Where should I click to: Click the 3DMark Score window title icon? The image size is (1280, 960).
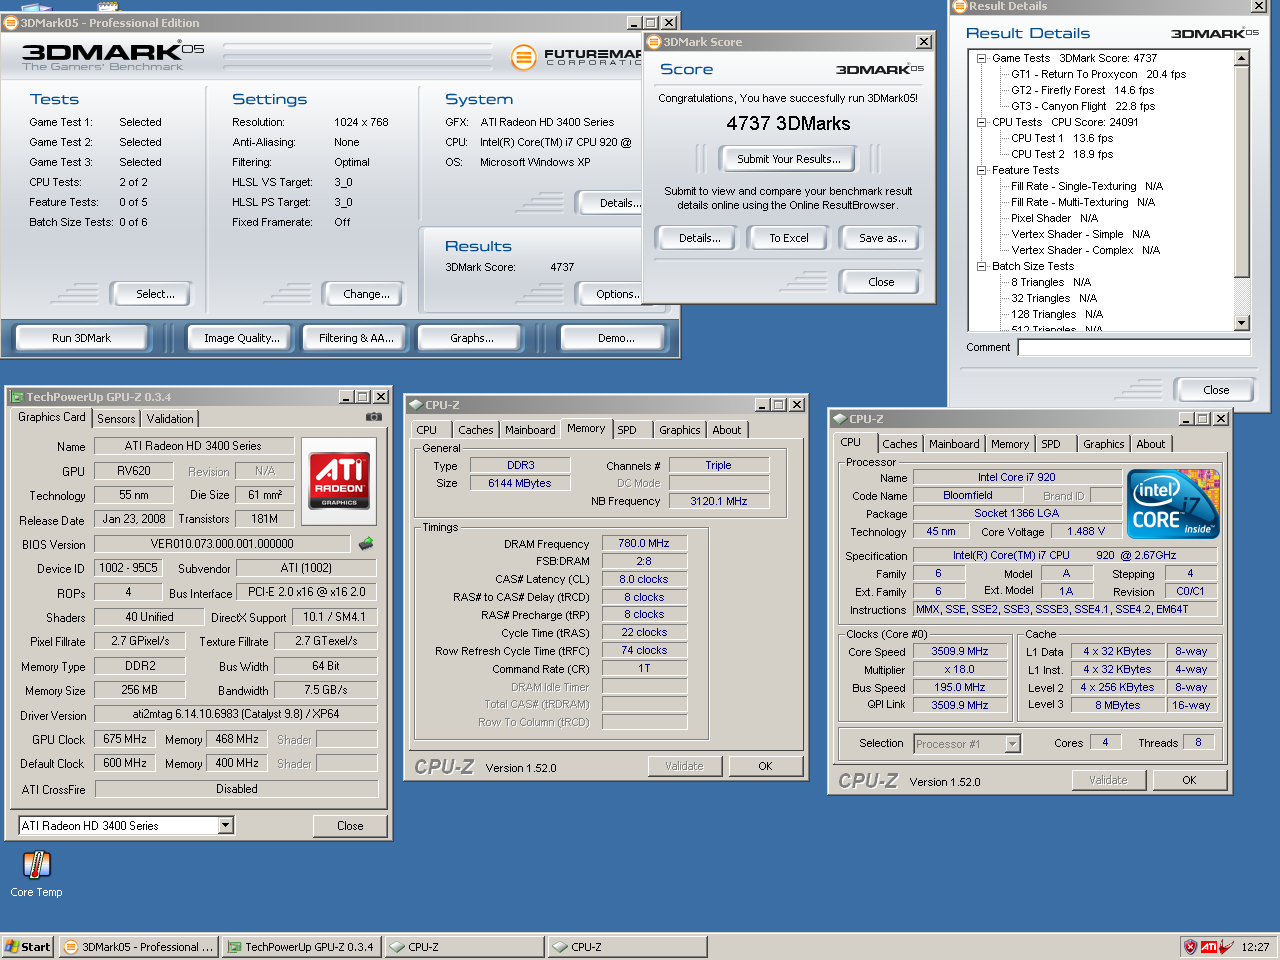pos(654,42)
